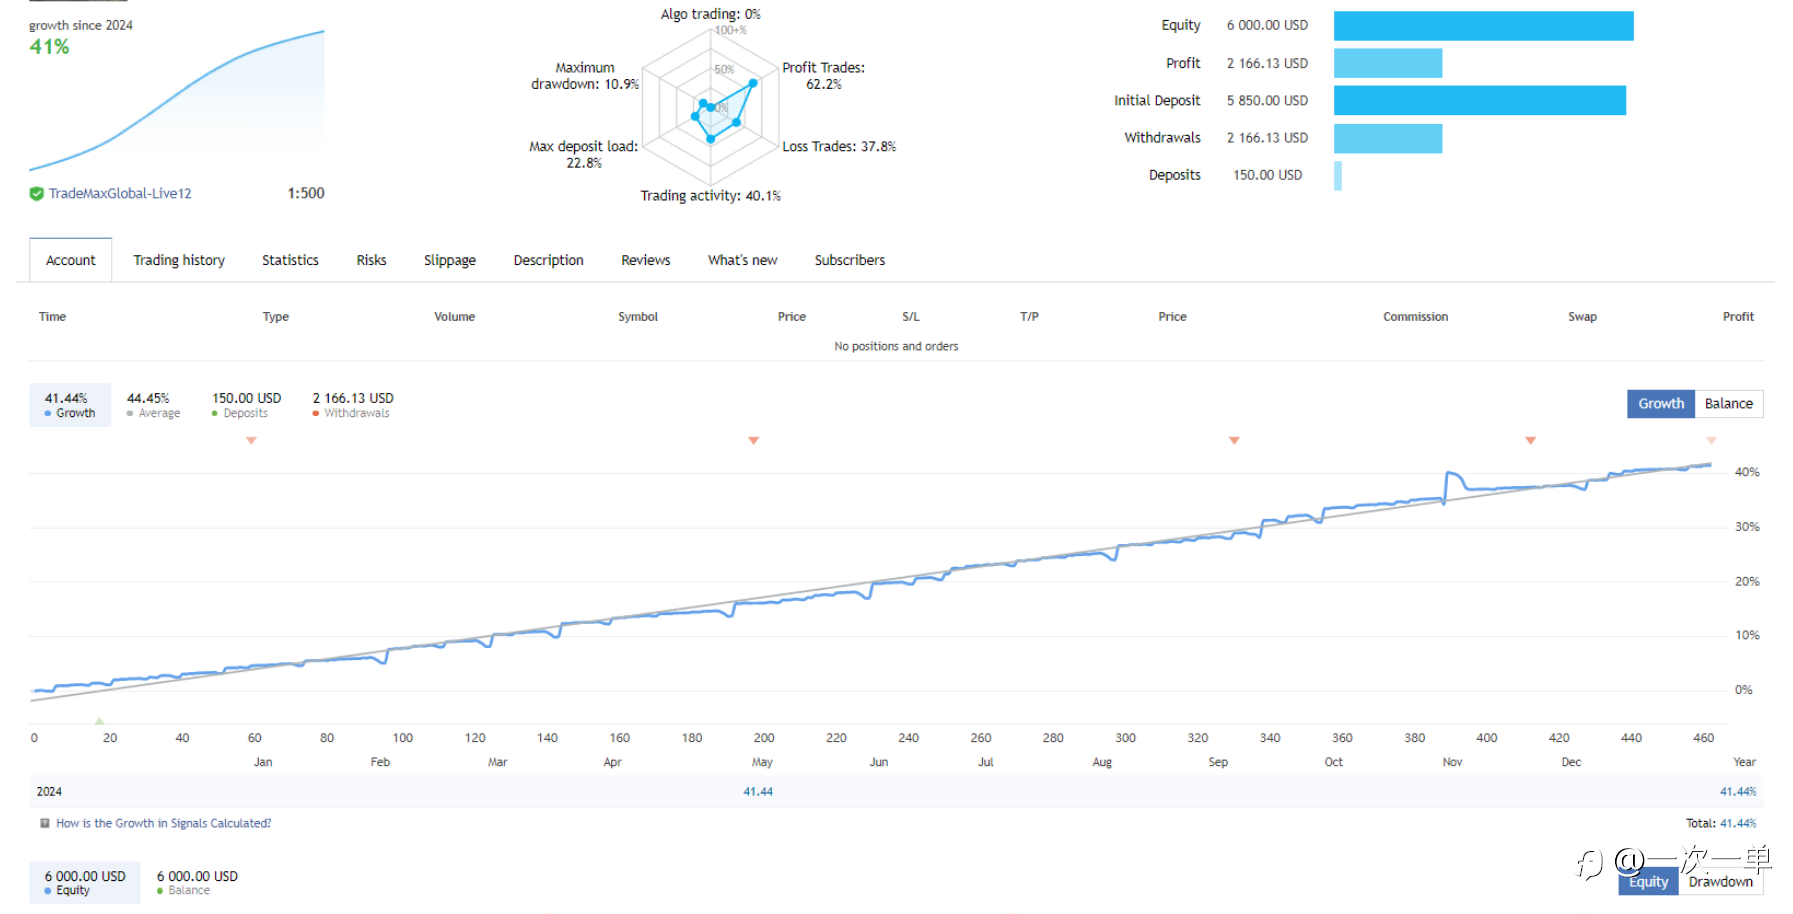
Task: Open the Reviews tab
Action: [646, 260]
